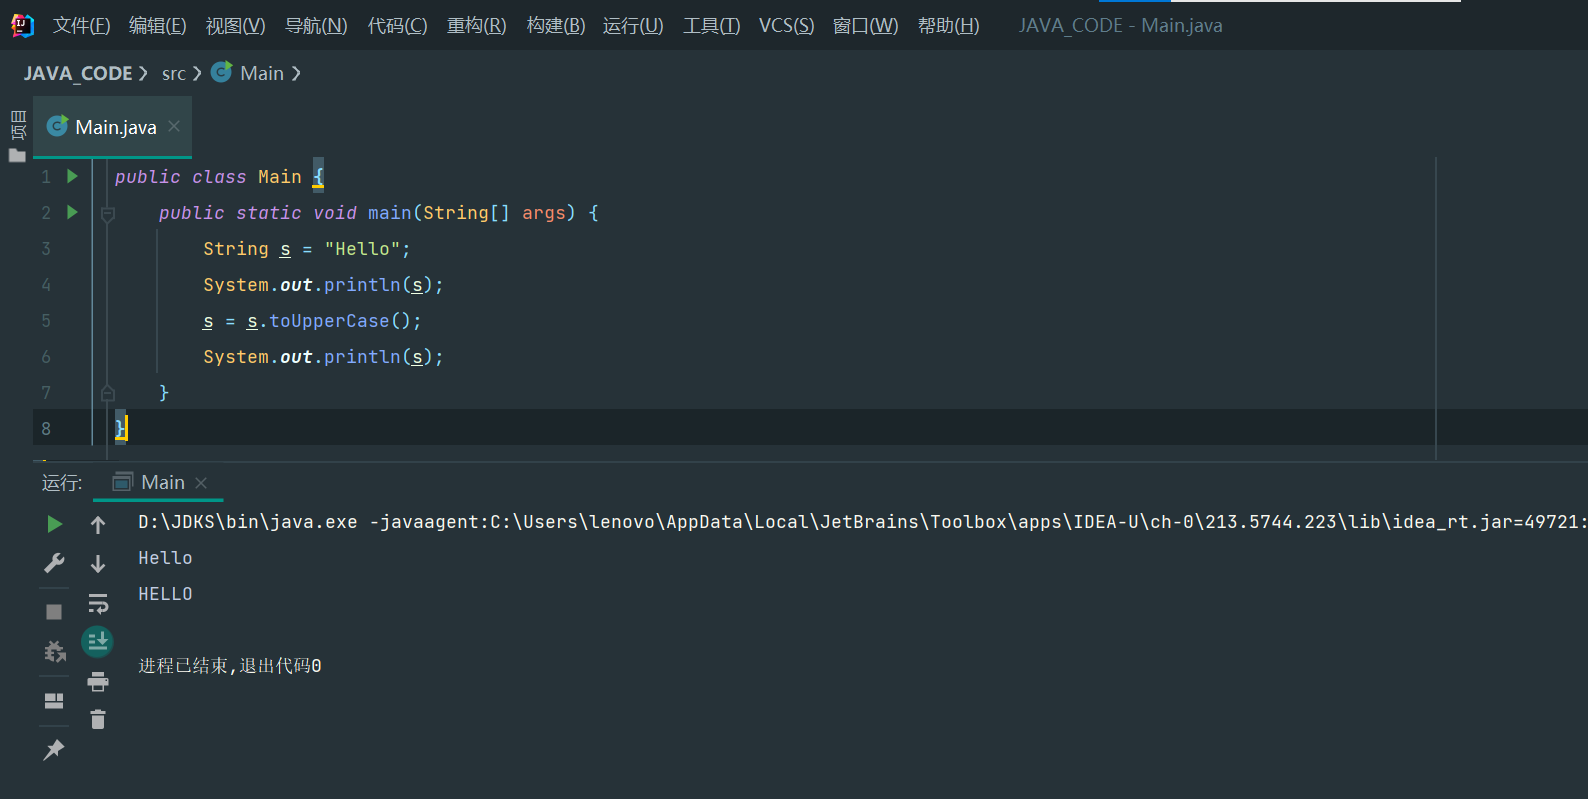Screen dimensions: 1588x799
Task: Click the class name Main in code
Action: pyautogui.click(x=279, y=177)
